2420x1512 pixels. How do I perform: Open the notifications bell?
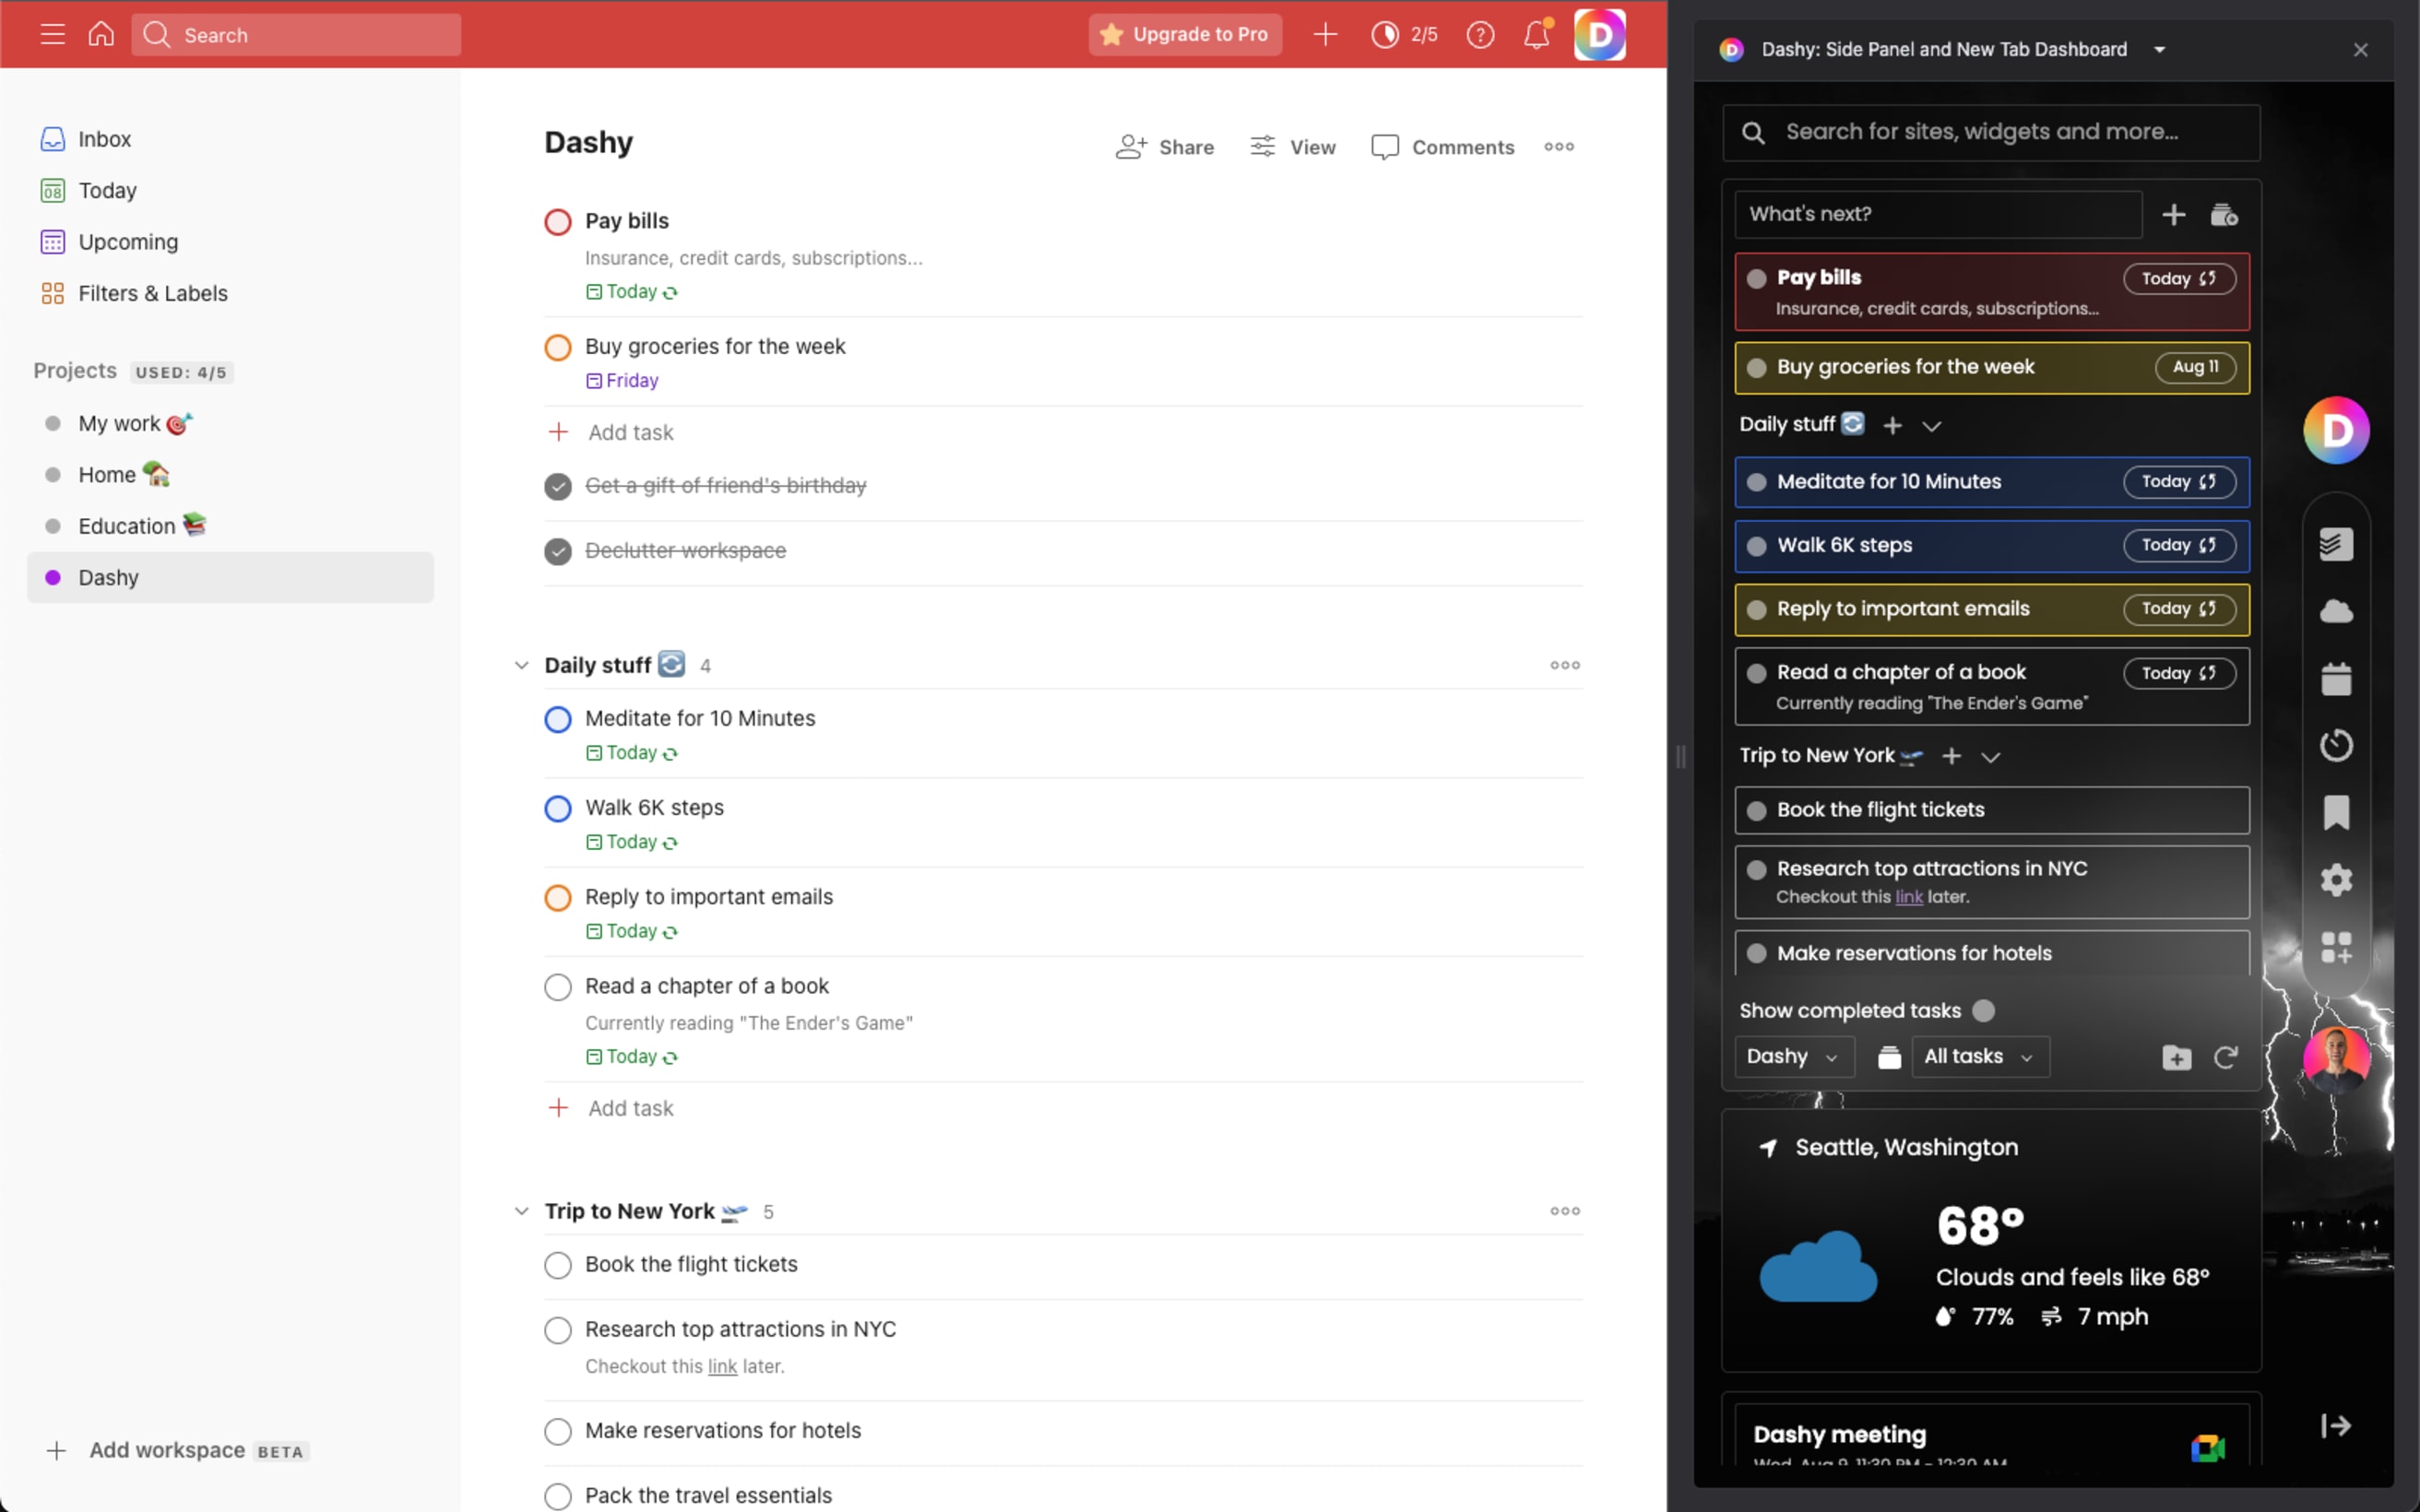(1537, 35)
